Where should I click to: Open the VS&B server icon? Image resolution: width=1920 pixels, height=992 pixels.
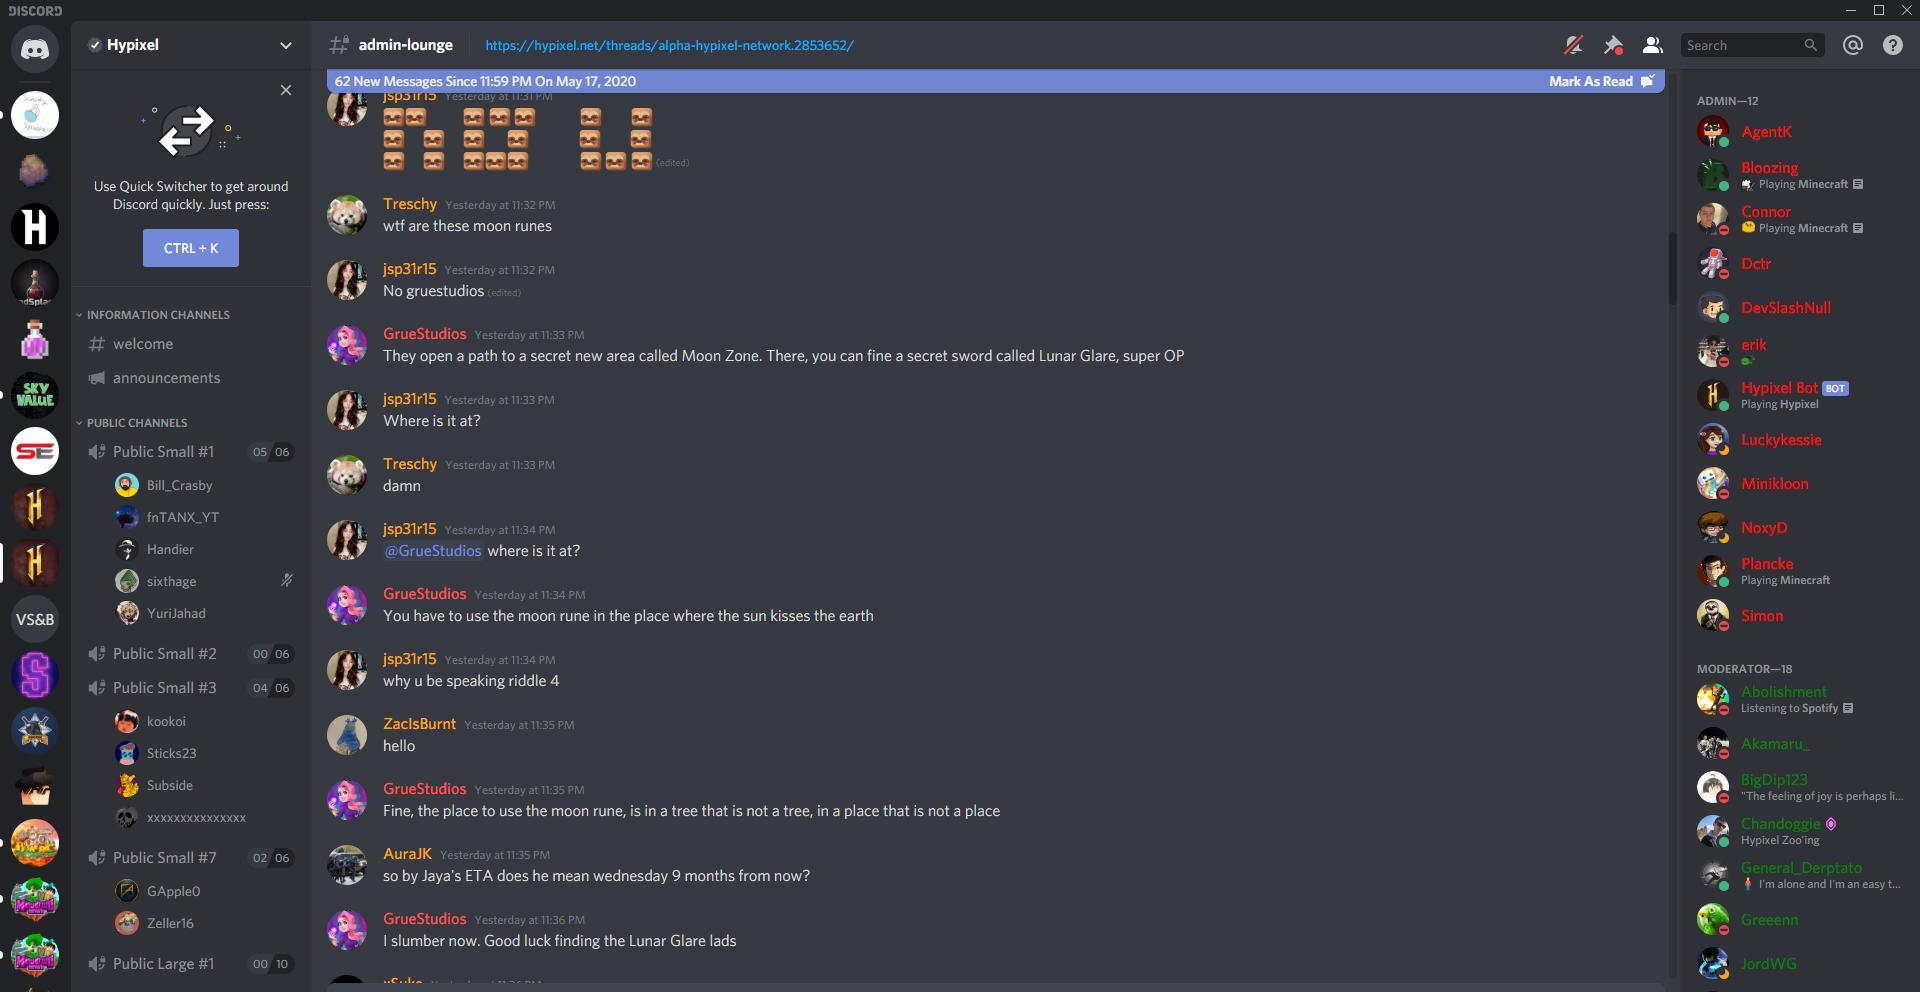click(x=35, y=619)
